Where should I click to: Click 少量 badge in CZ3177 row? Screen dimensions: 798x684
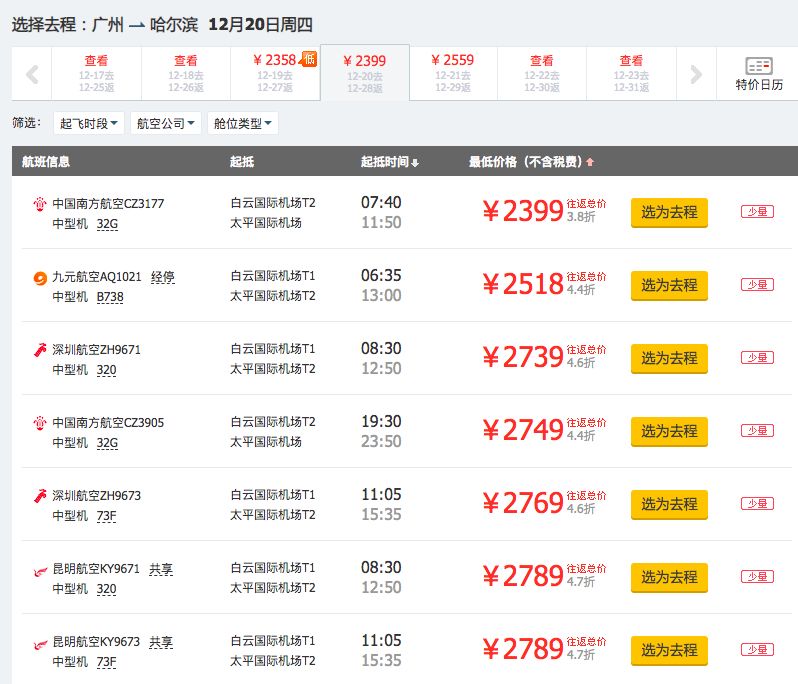(x=757, y=212)
